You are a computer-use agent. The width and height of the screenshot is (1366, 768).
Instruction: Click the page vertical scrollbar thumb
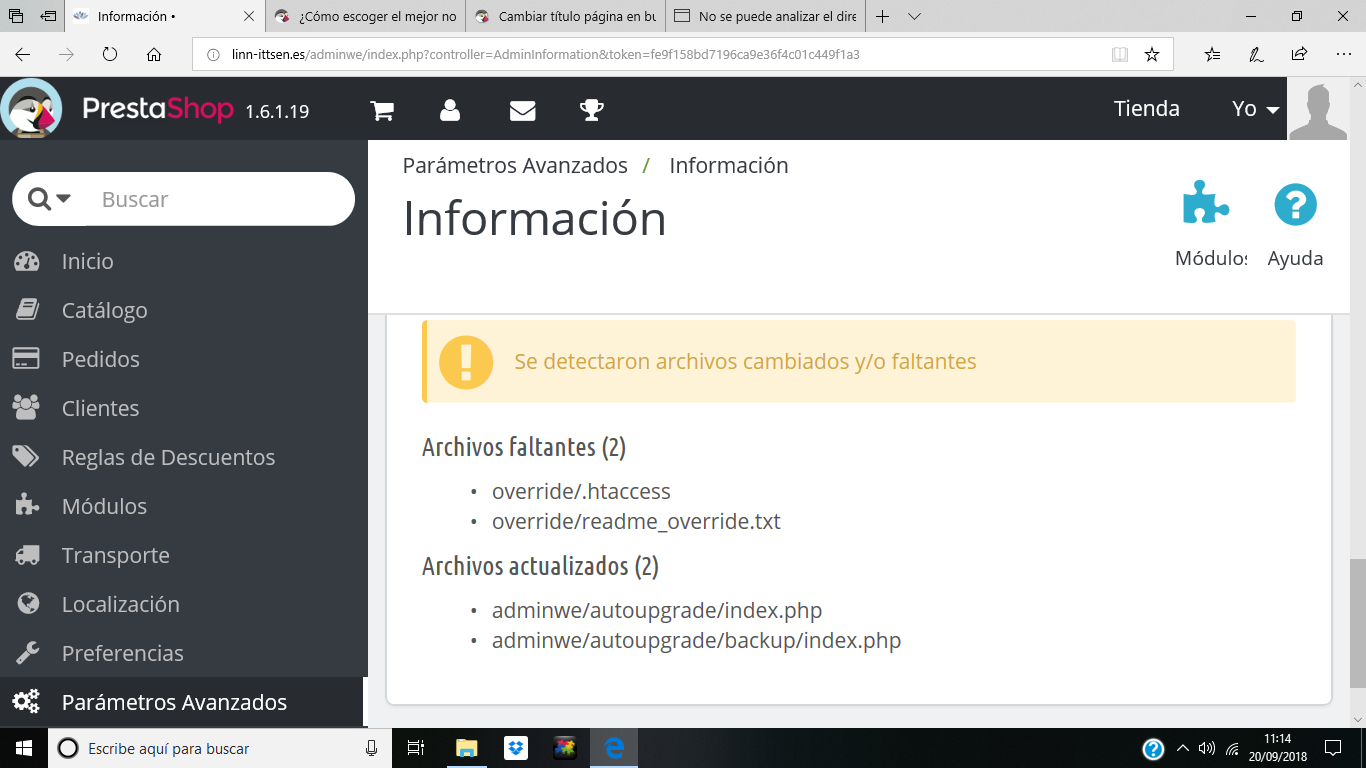coord(1357,623)
